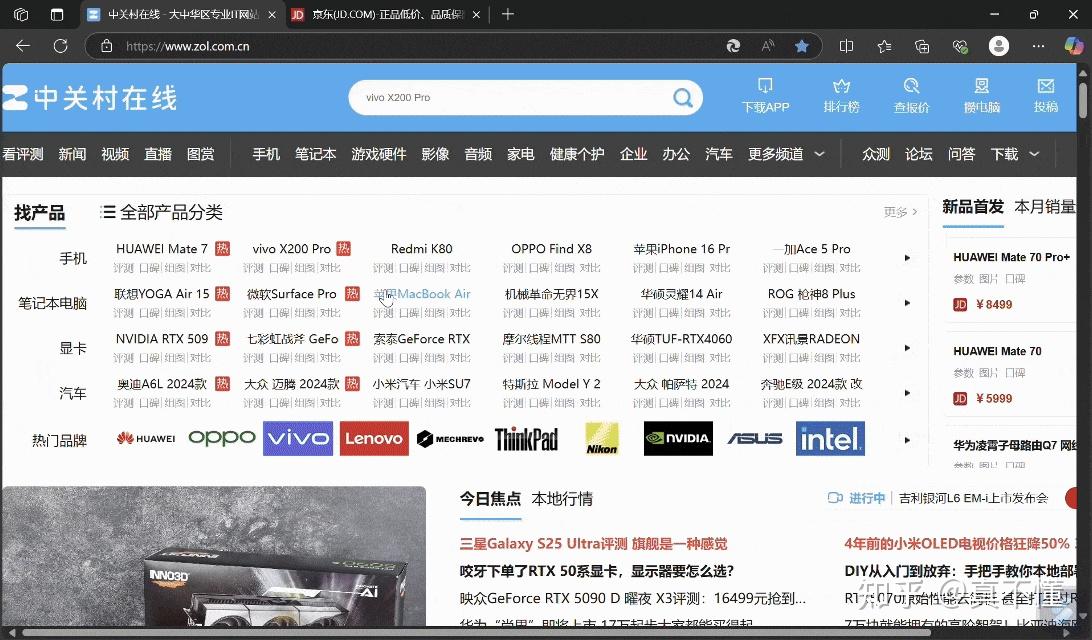Screen dimensions: 1092x640
Task: Switch to 本地行情 tab
Action: point(562,499)
